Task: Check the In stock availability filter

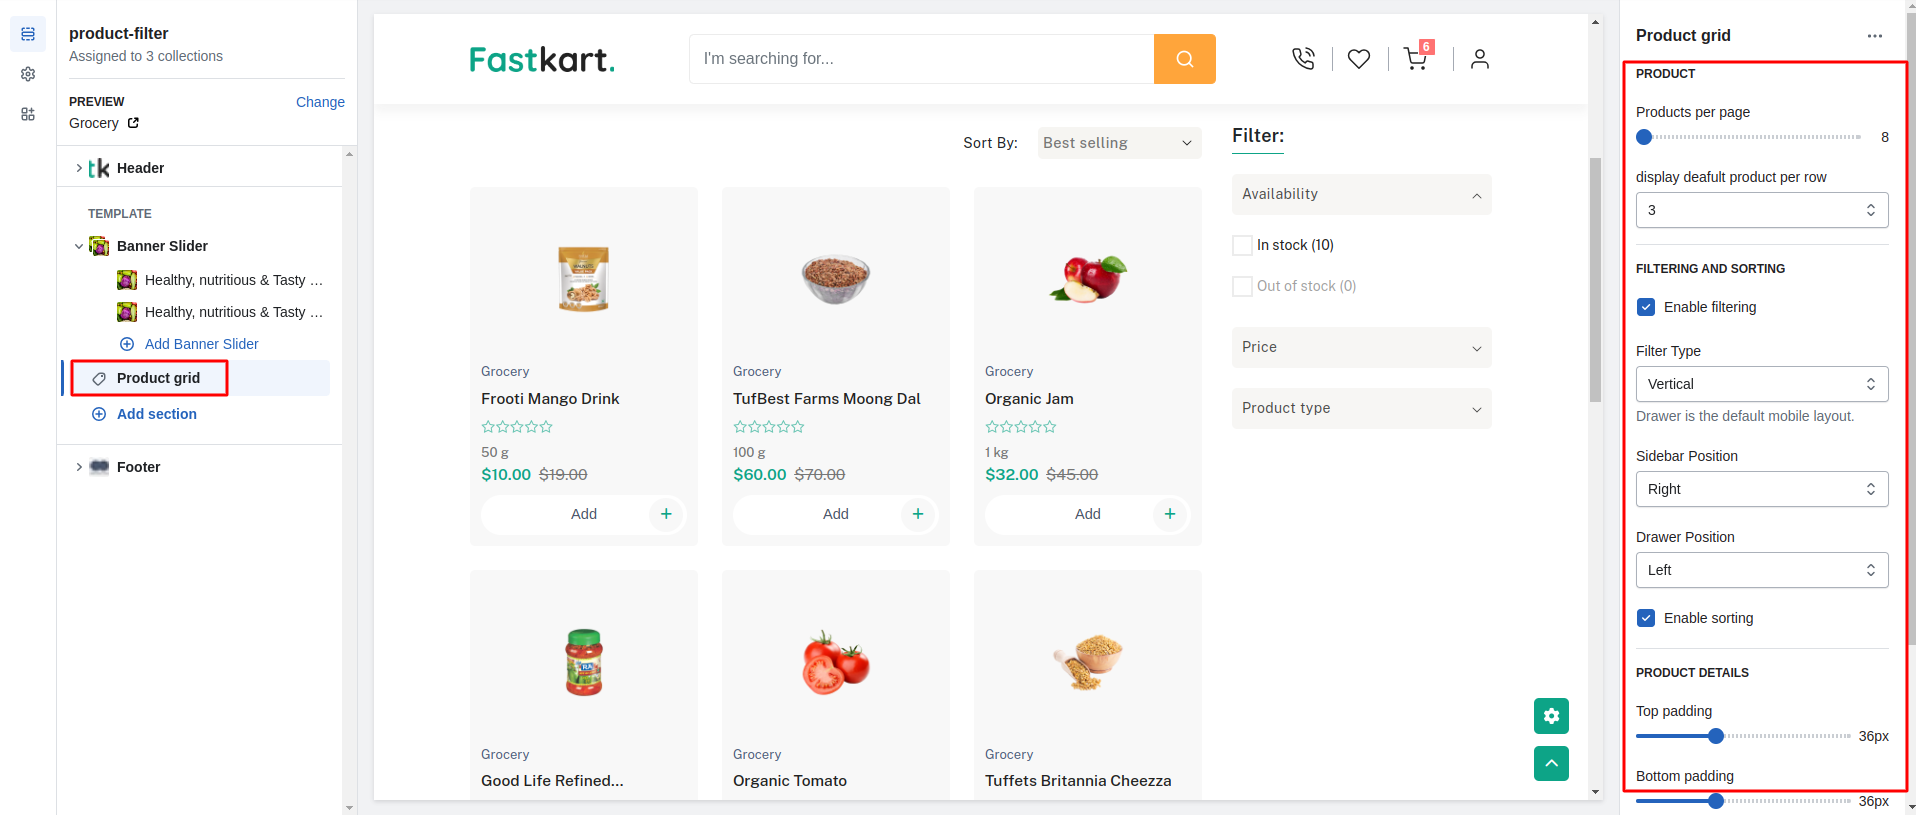Action: [x=1242, y=245]
